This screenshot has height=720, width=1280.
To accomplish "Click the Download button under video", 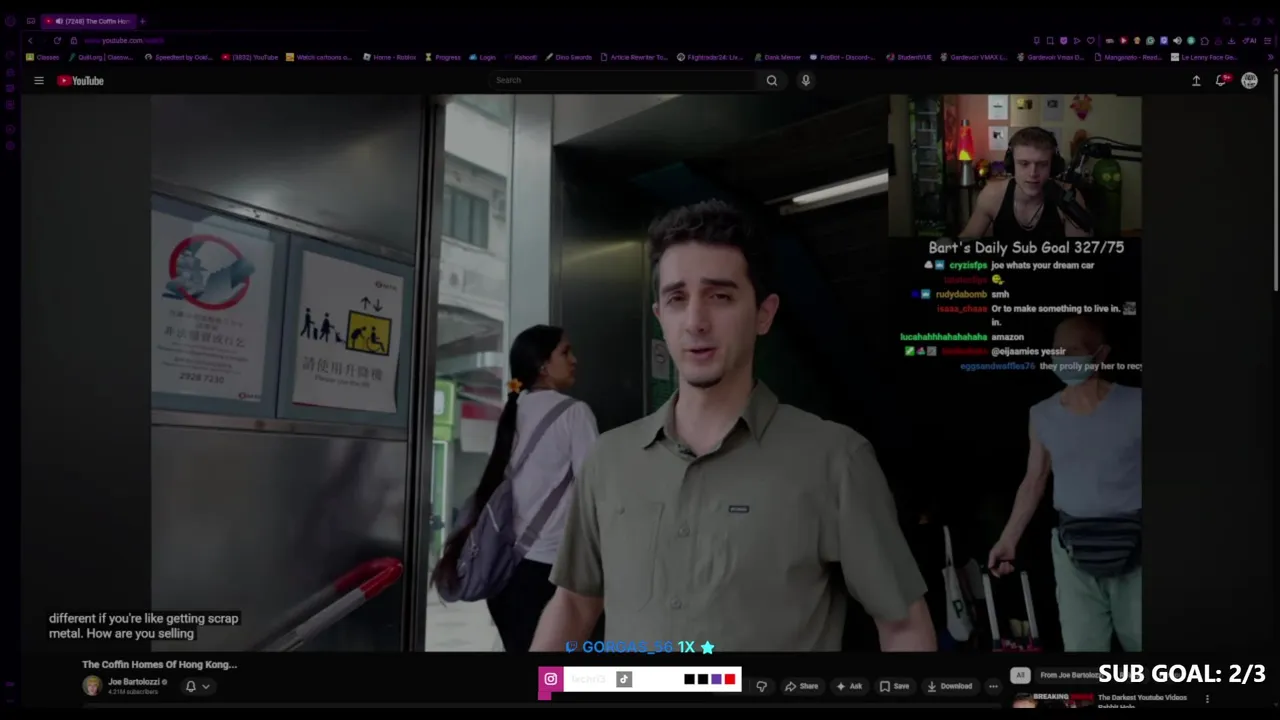I will (x=950, y=686).
